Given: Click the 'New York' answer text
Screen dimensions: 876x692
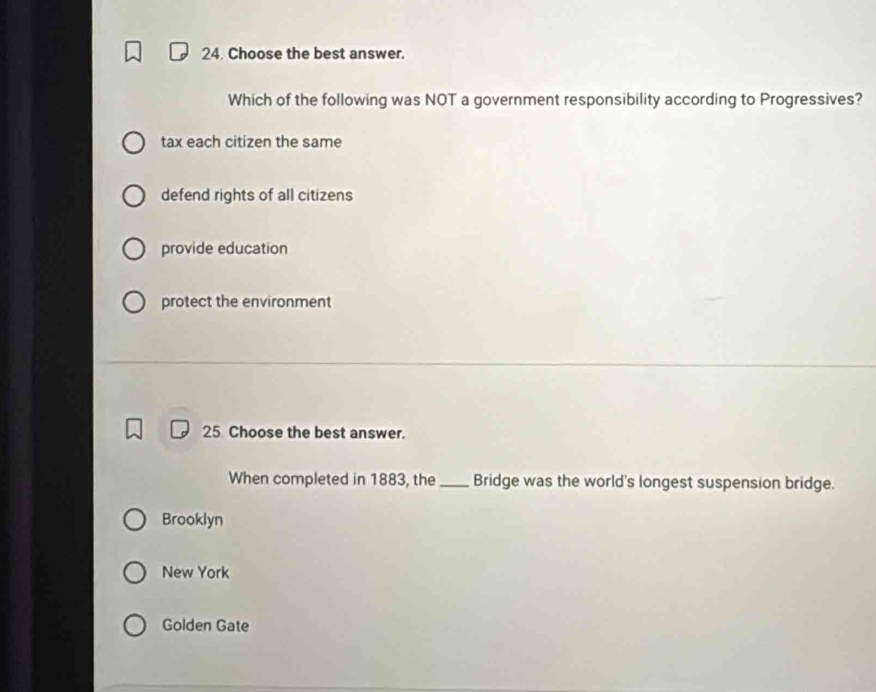Looking at the screenshot, I should click(x=195, y=573).
